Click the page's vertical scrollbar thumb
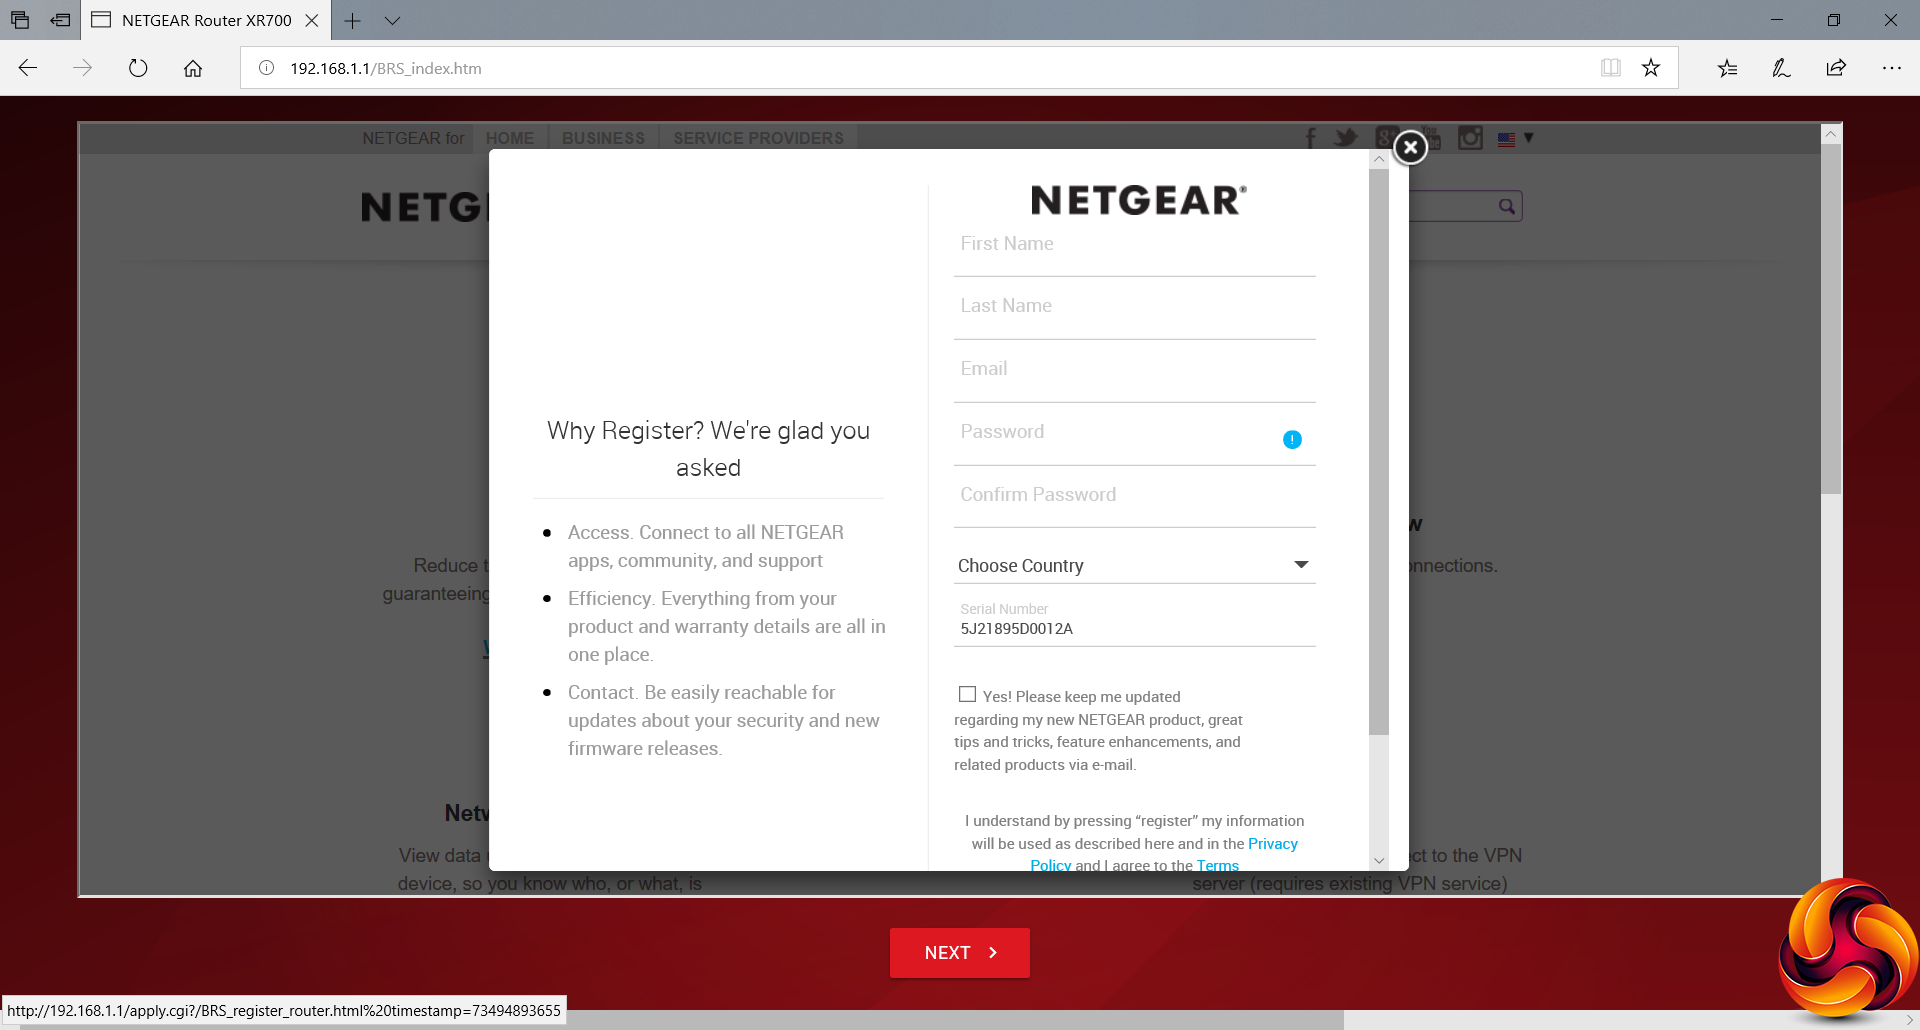 (1831, 319)
